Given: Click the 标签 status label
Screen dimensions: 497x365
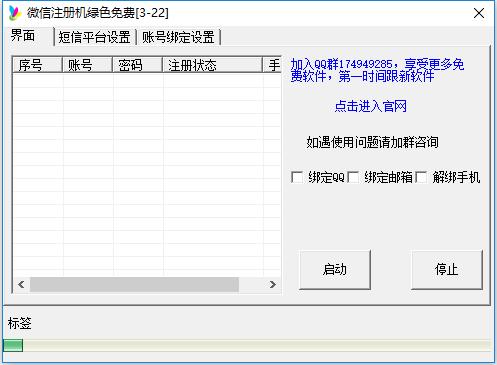Looking at the screenshot, I should (20, 323).
